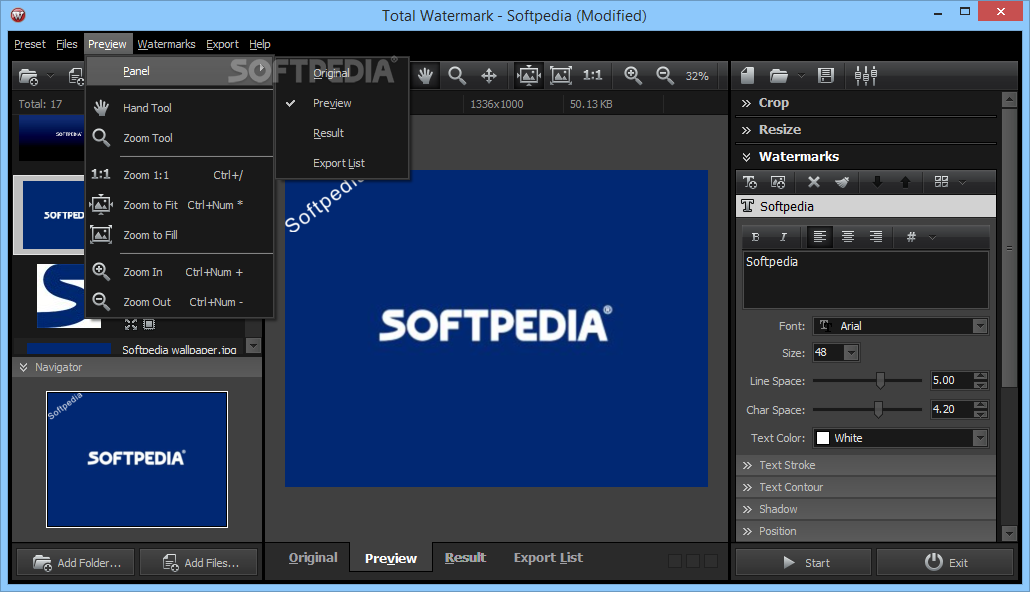Viewport: 1030px width, 592px height.
Task: Click the Total Watermark app icon in title bar
Action: coord(18,14)
